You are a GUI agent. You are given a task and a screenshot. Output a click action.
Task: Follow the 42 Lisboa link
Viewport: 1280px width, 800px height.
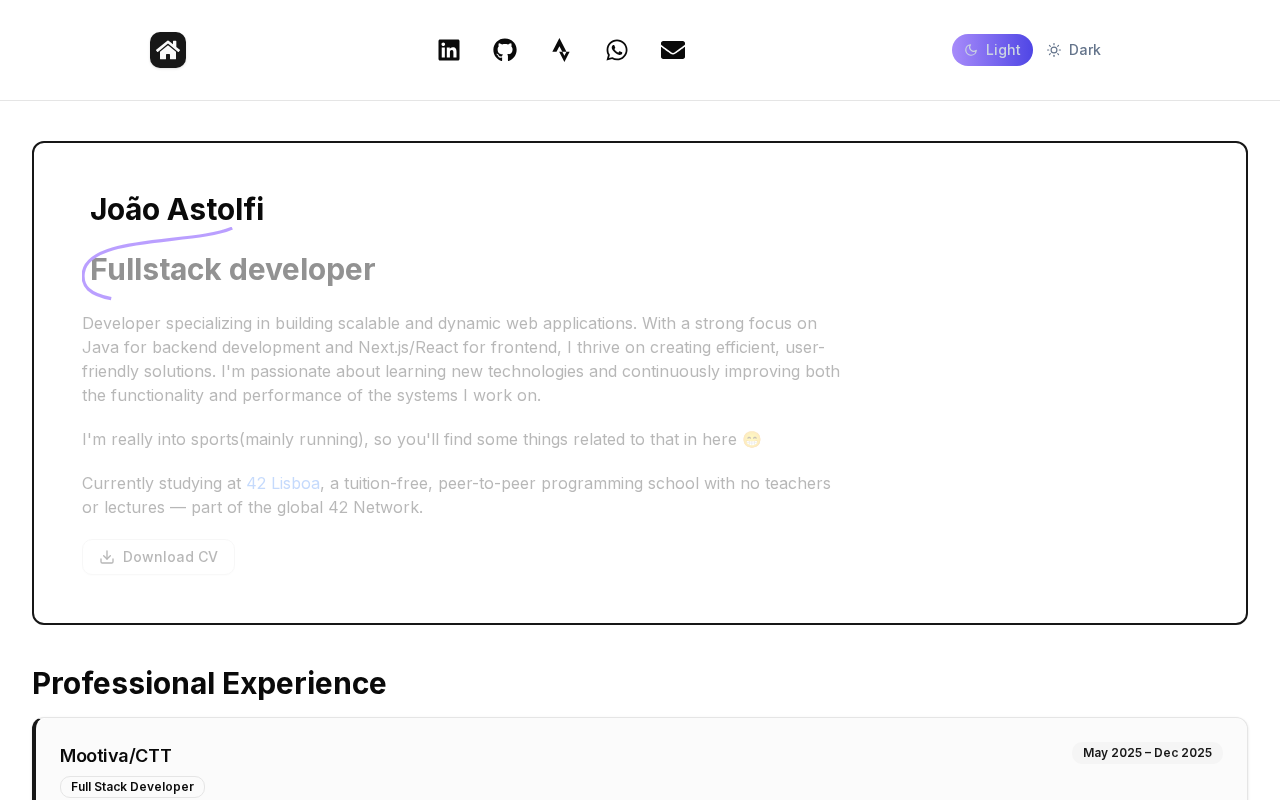click(x=283, y=483)
